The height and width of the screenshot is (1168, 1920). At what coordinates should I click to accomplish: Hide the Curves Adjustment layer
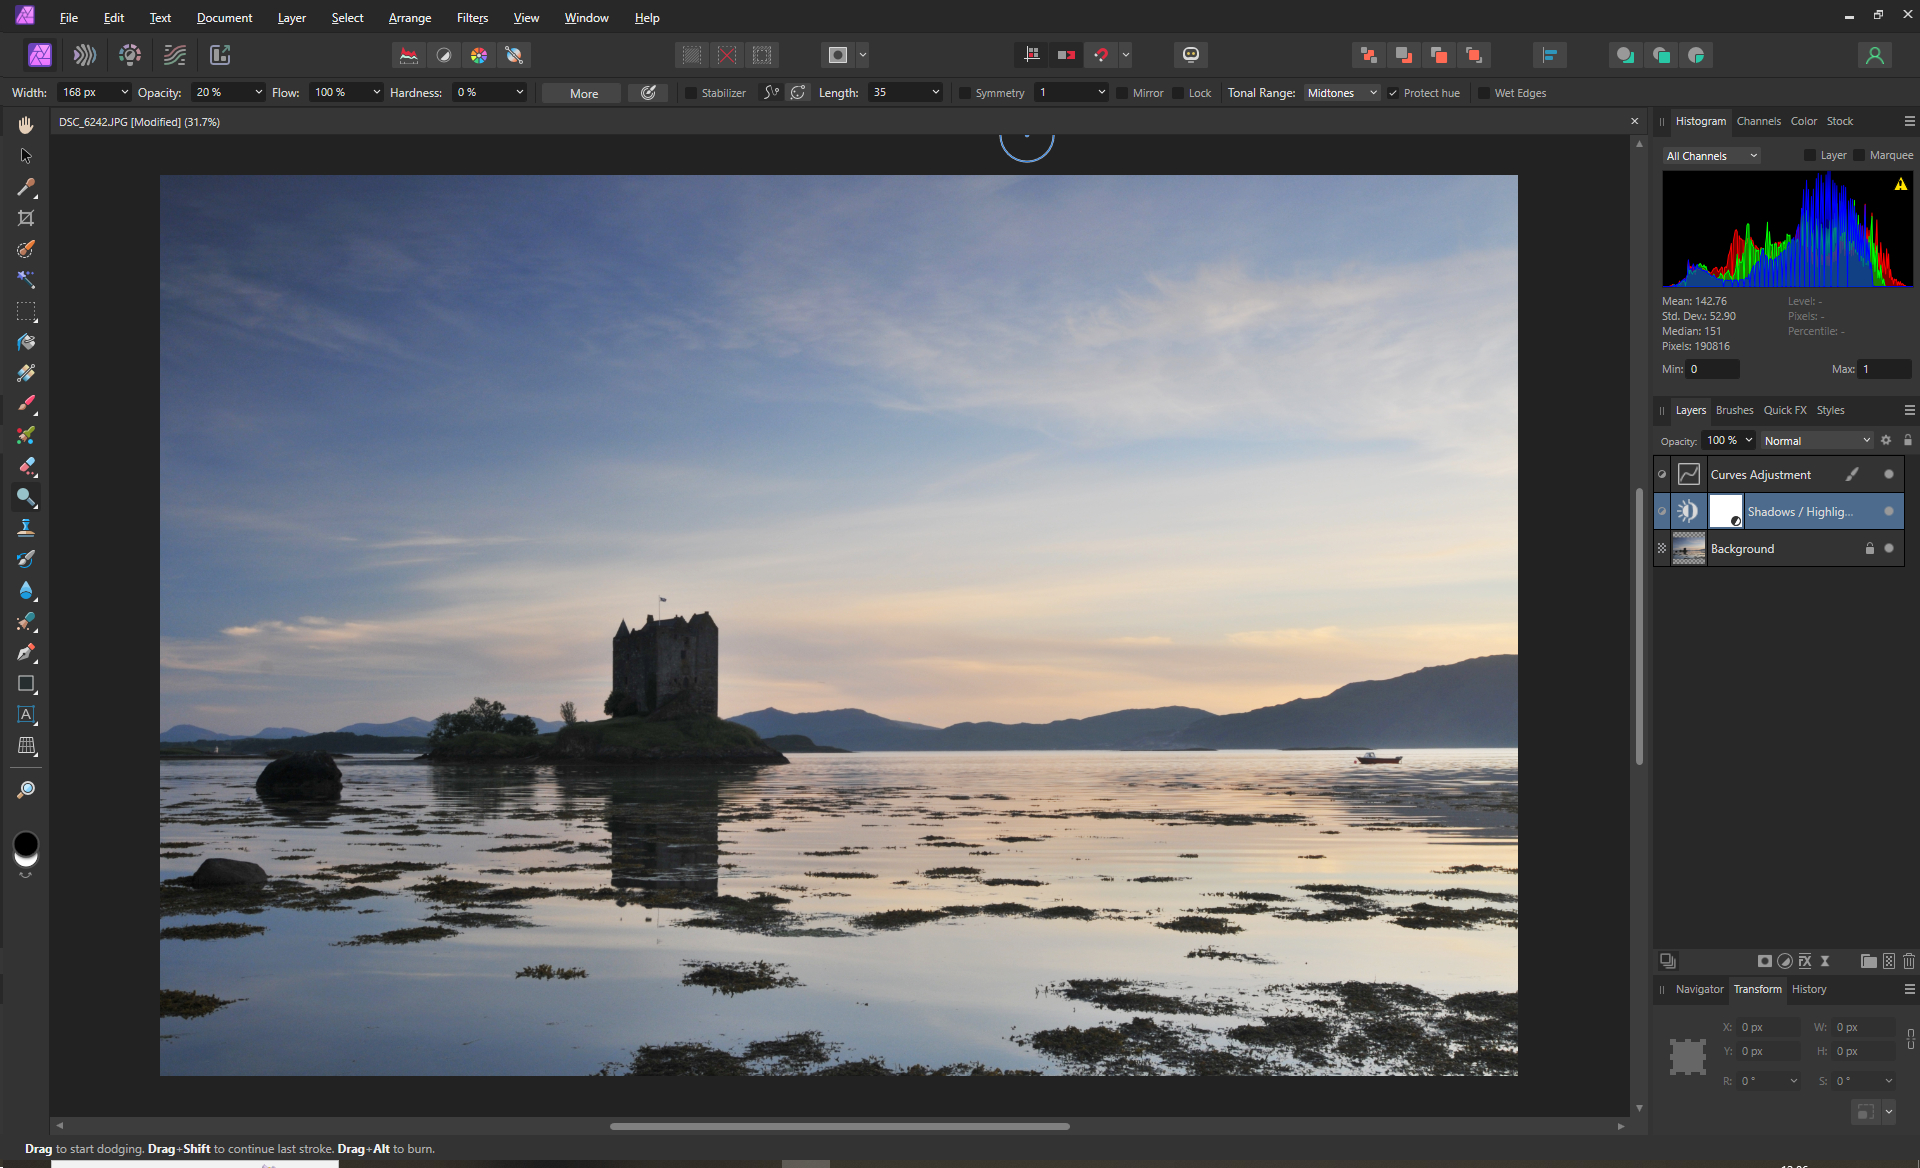point(1889,475)
